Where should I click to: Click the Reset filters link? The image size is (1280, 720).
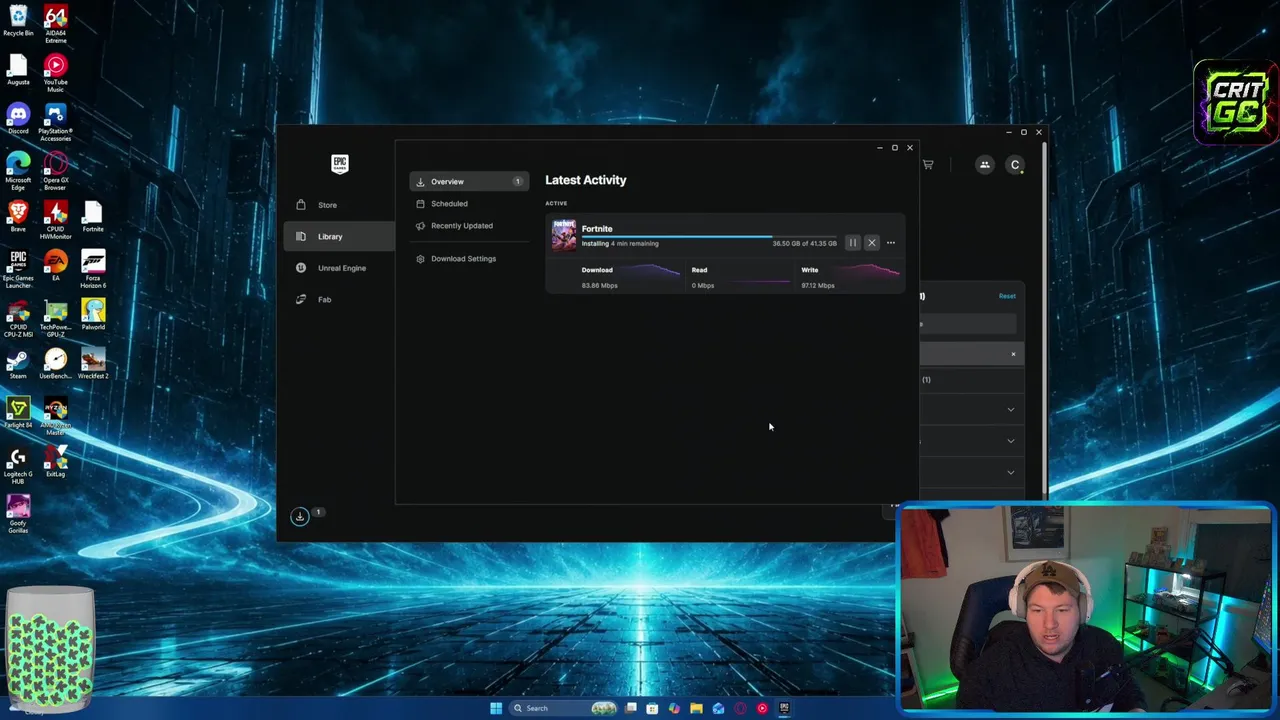pyautogui.click(x=1007, y=296)
